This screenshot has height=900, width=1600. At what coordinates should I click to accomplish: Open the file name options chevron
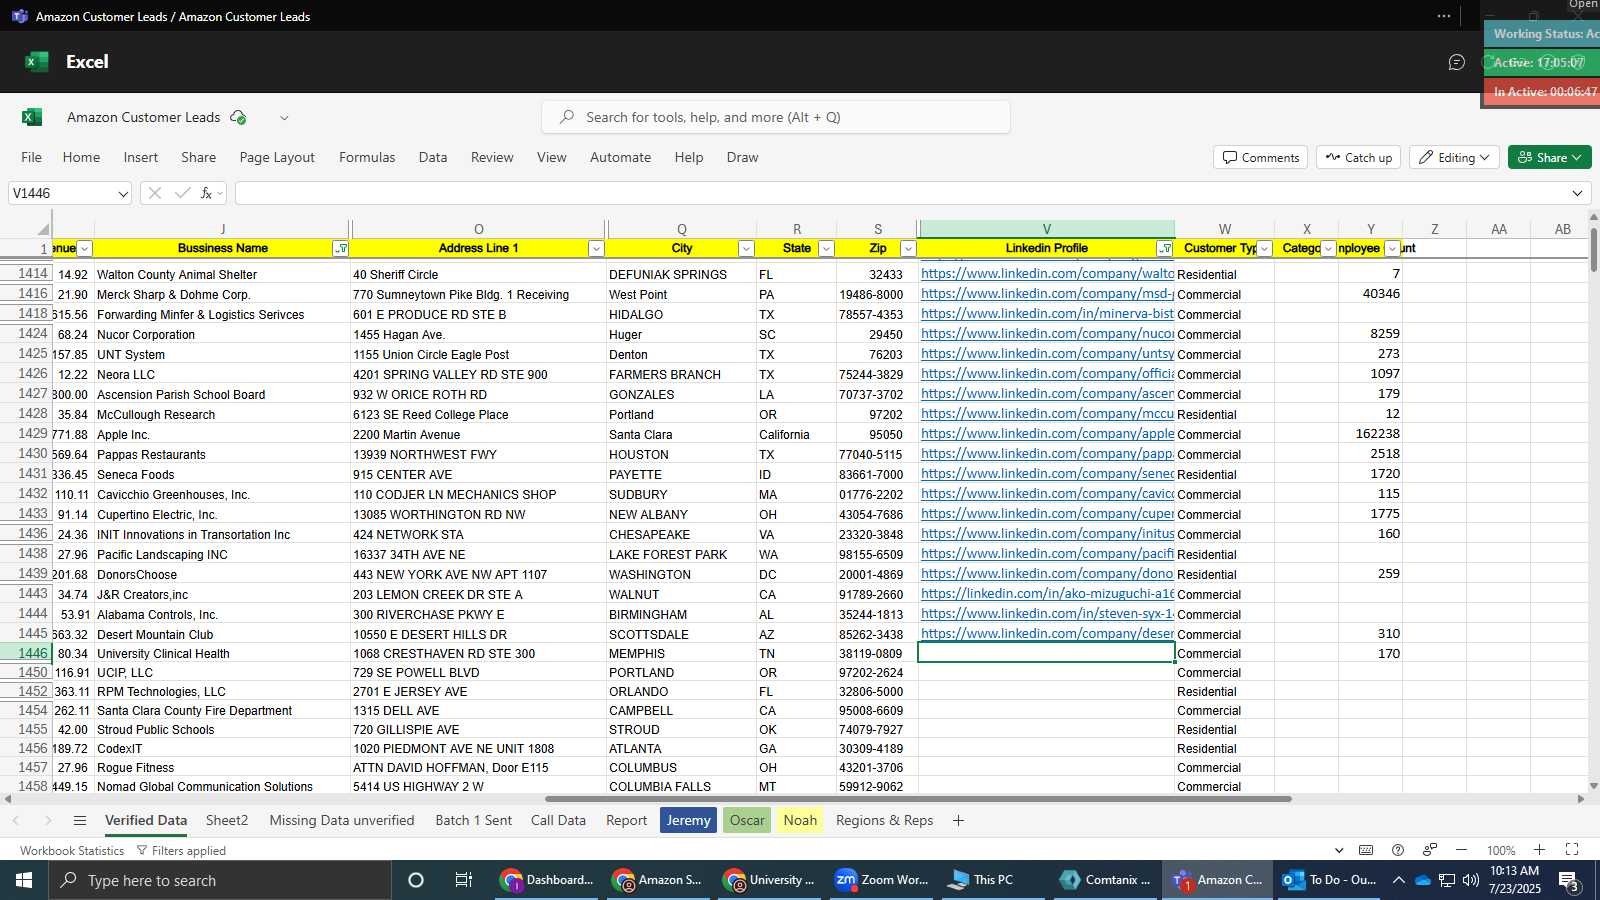pos(284,117)
